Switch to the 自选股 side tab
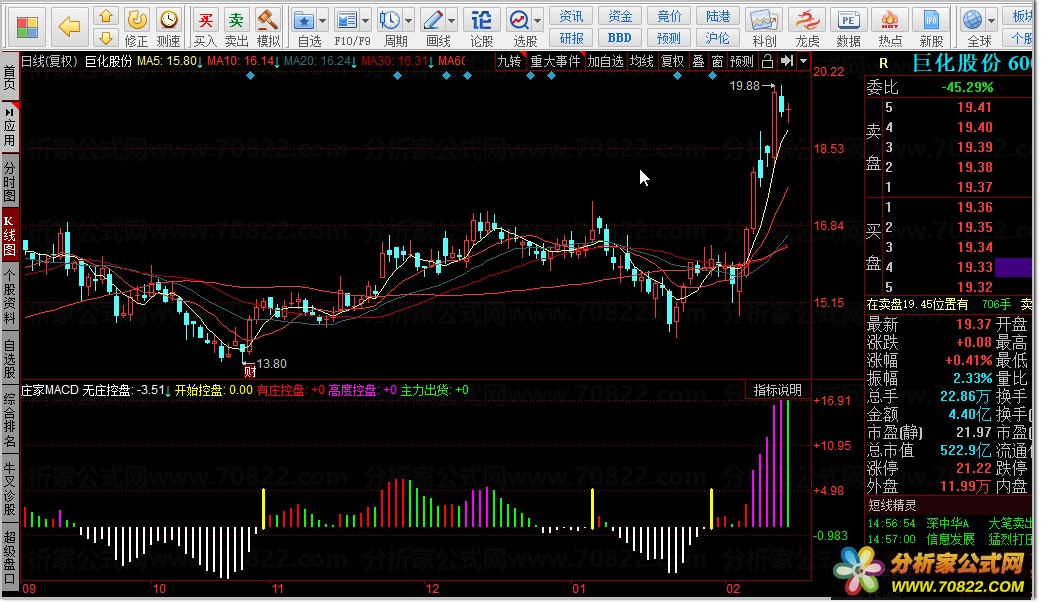Image resolution: width=1041 pixels, height=603 pixels. (9, 358)
